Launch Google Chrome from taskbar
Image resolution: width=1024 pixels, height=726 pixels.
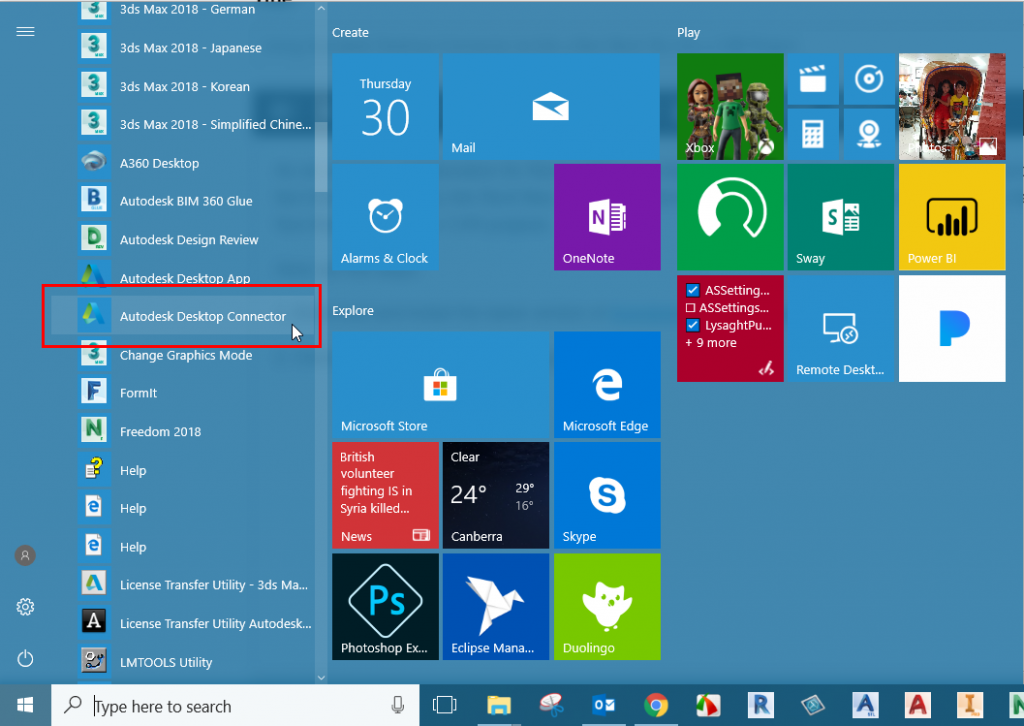[656, 705]
